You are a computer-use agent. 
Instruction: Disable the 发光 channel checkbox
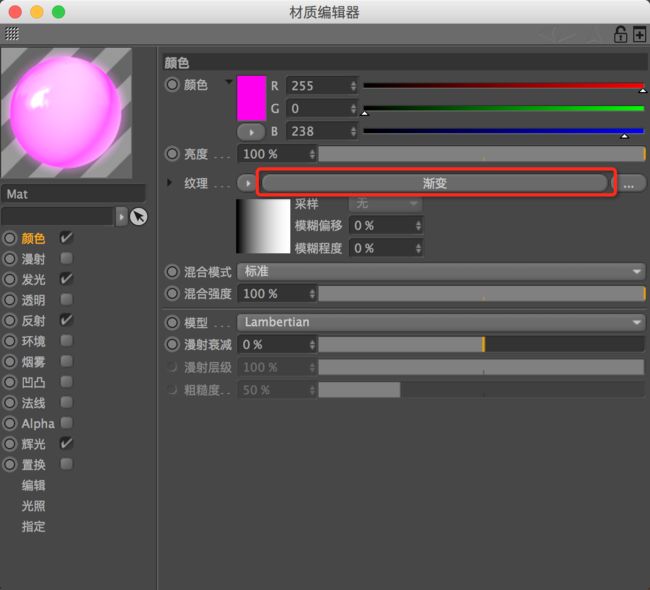coord(66,279)
